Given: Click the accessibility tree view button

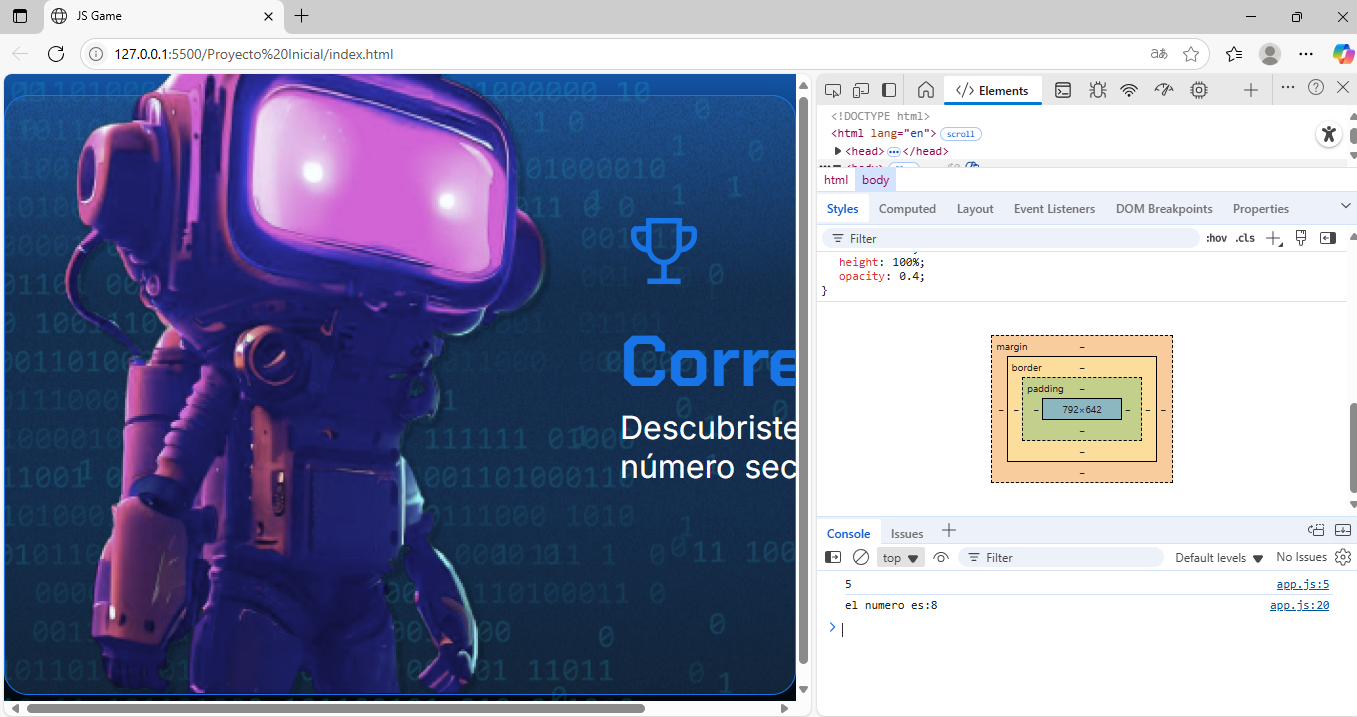Looking at the screenshot, I should pos(1328,135).
